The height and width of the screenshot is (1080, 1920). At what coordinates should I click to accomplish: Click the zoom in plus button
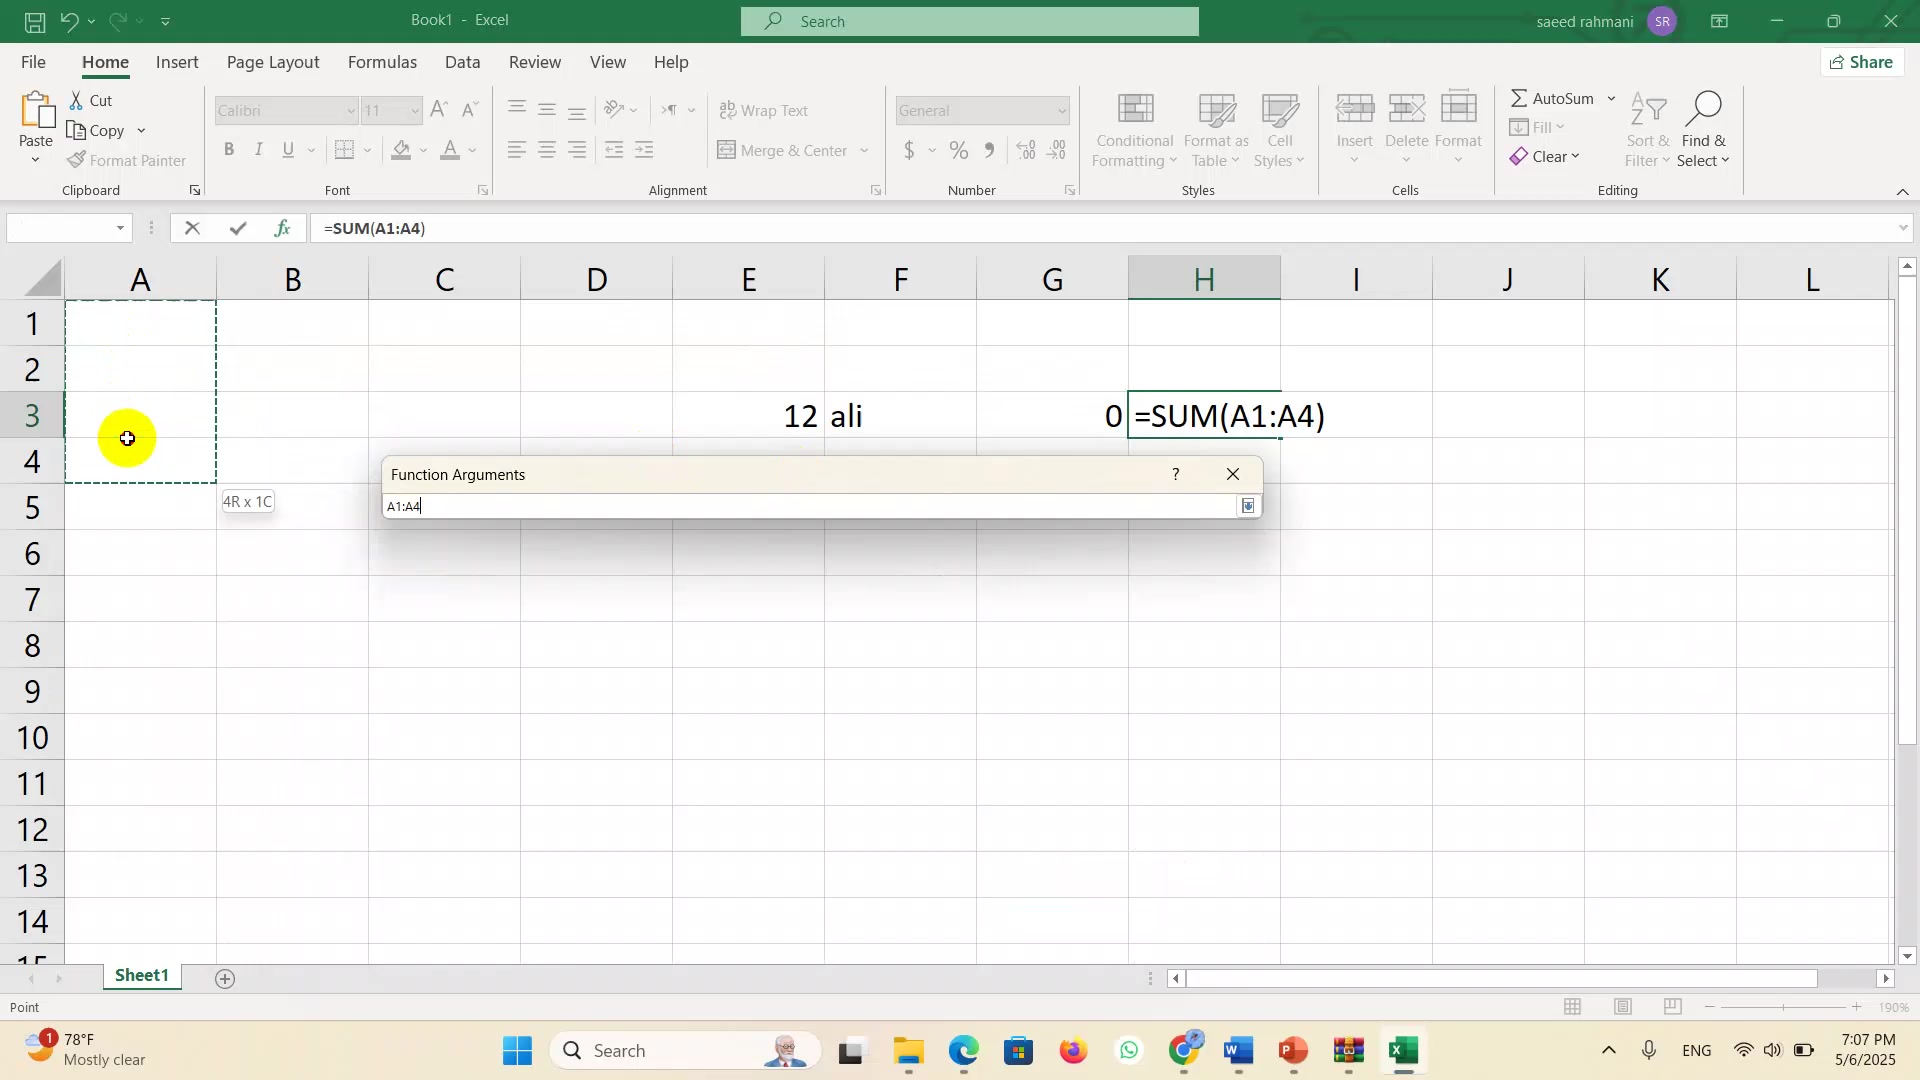1857,1008
